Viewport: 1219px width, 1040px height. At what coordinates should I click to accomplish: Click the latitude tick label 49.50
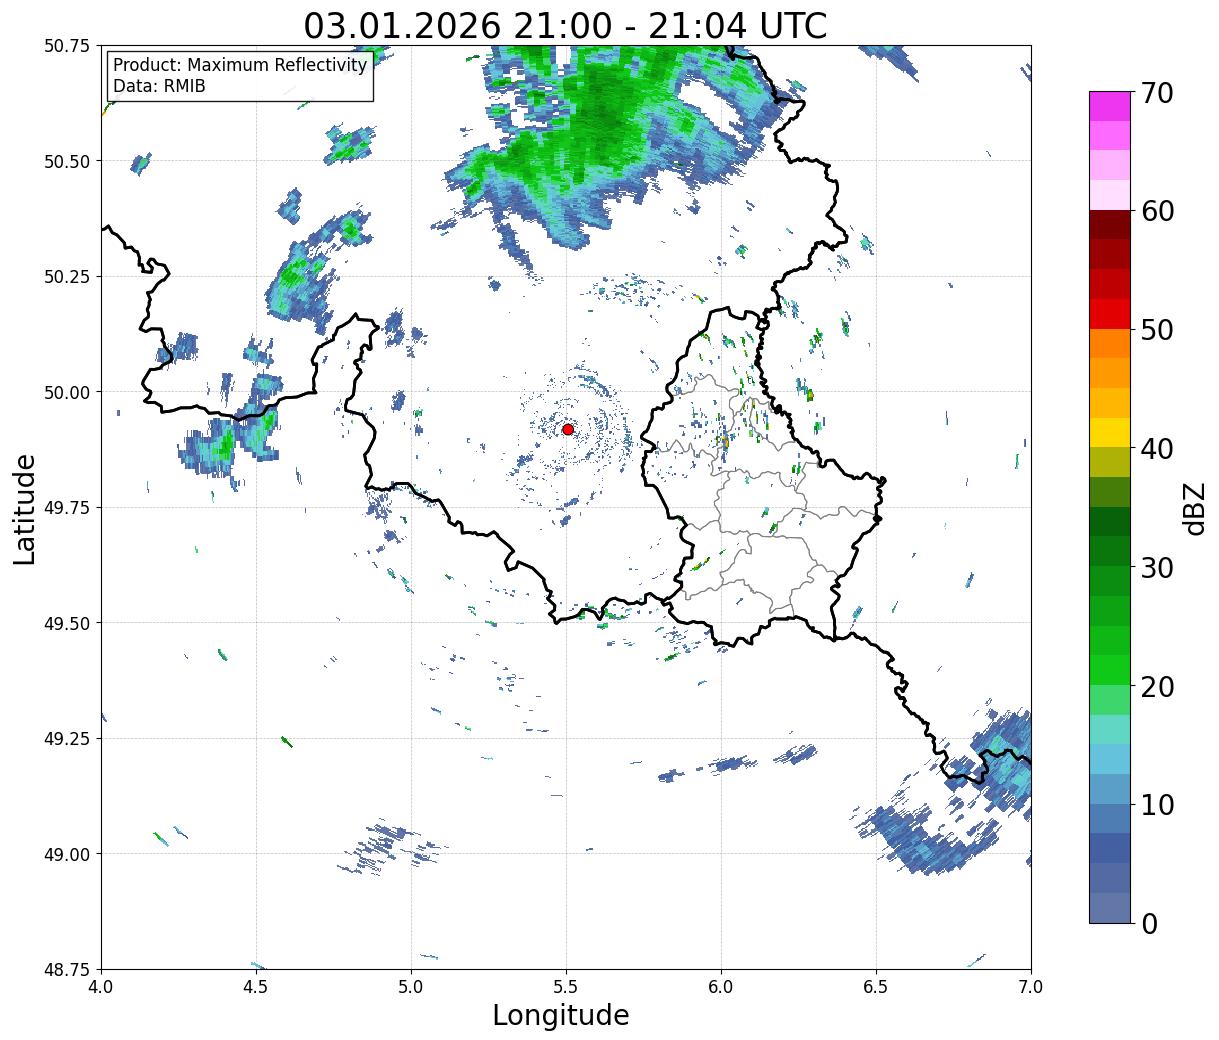(67, 623)
